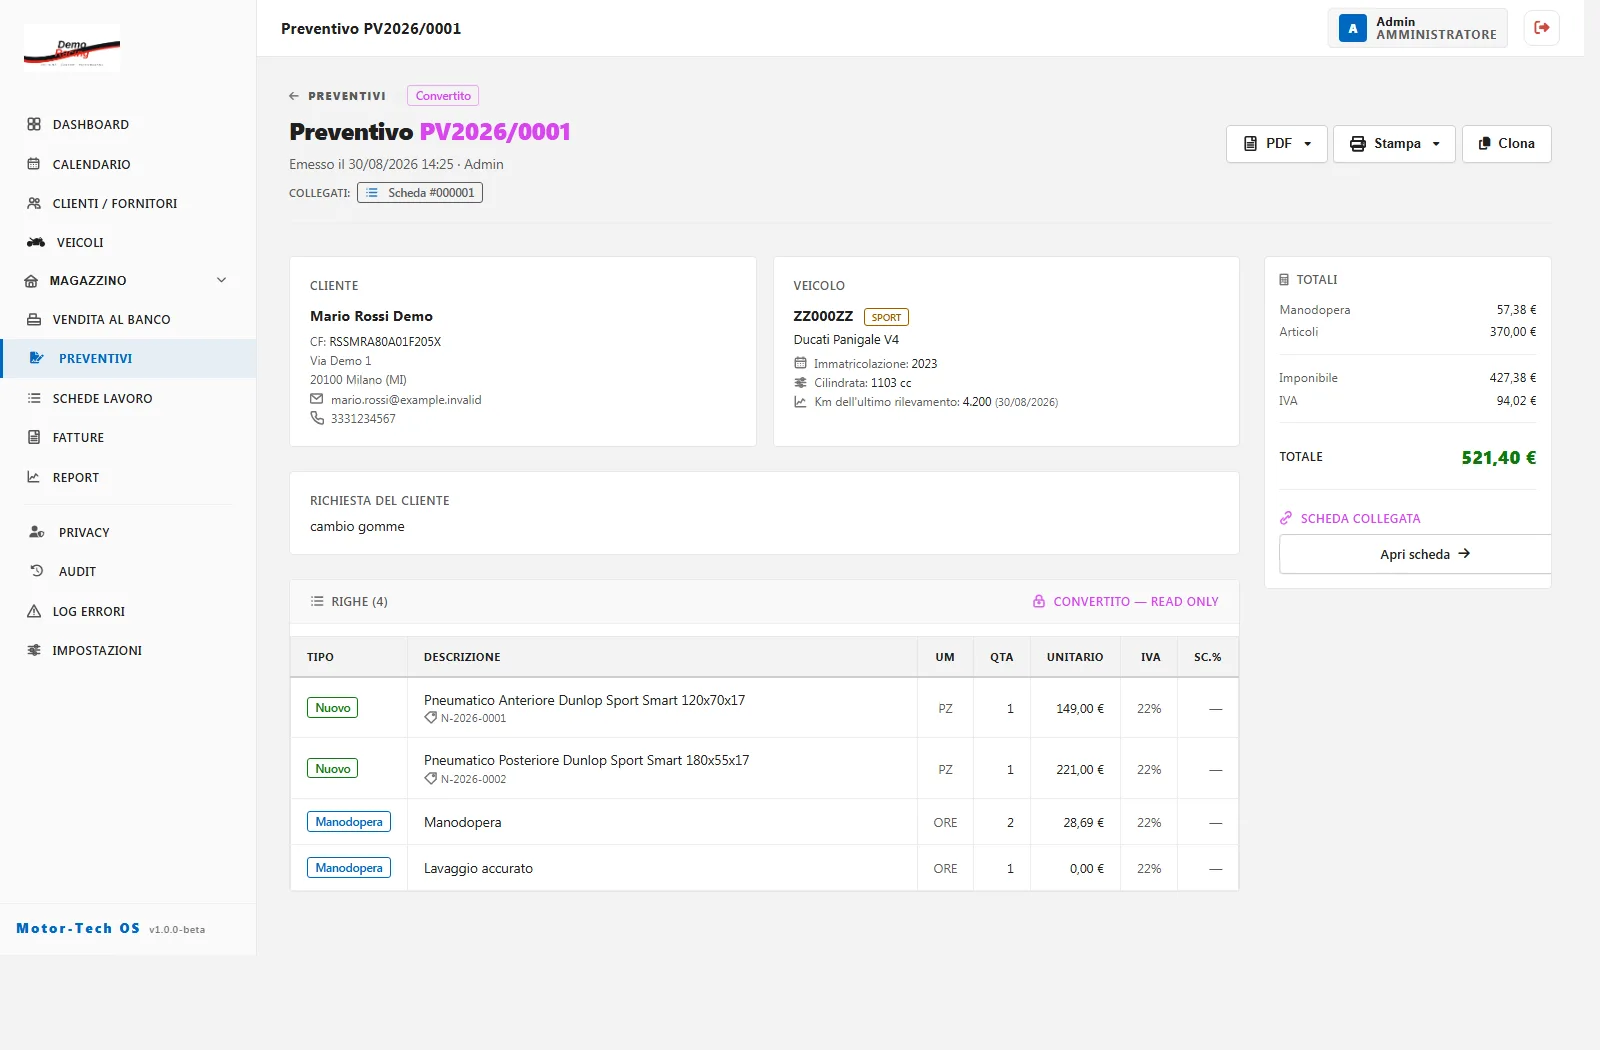
Task: Click the Fatture document icon
Action: click(x=34, y=437)
